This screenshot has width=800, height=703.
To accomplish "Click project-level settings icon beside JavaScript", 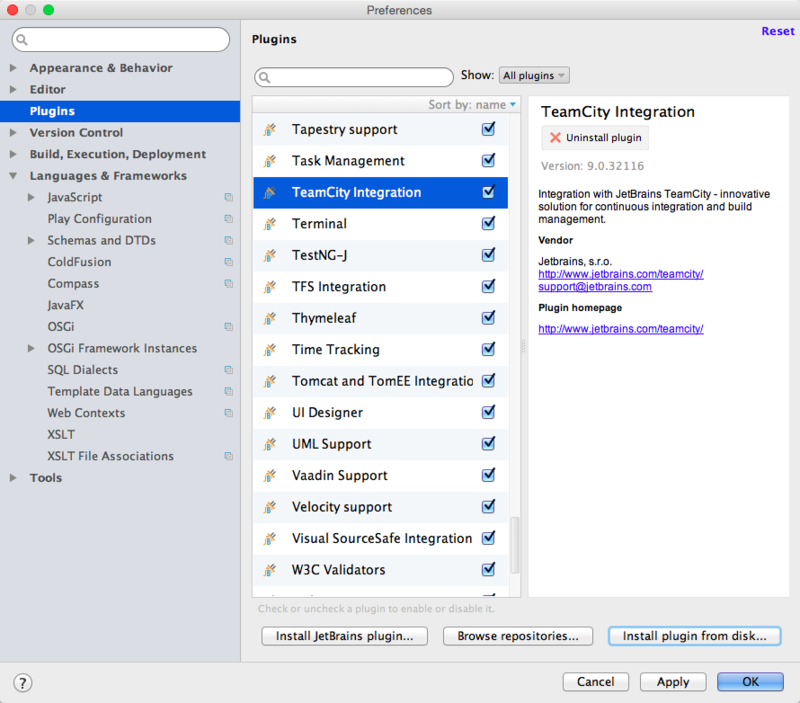I will pyautogui.click(x=229, y=197).
